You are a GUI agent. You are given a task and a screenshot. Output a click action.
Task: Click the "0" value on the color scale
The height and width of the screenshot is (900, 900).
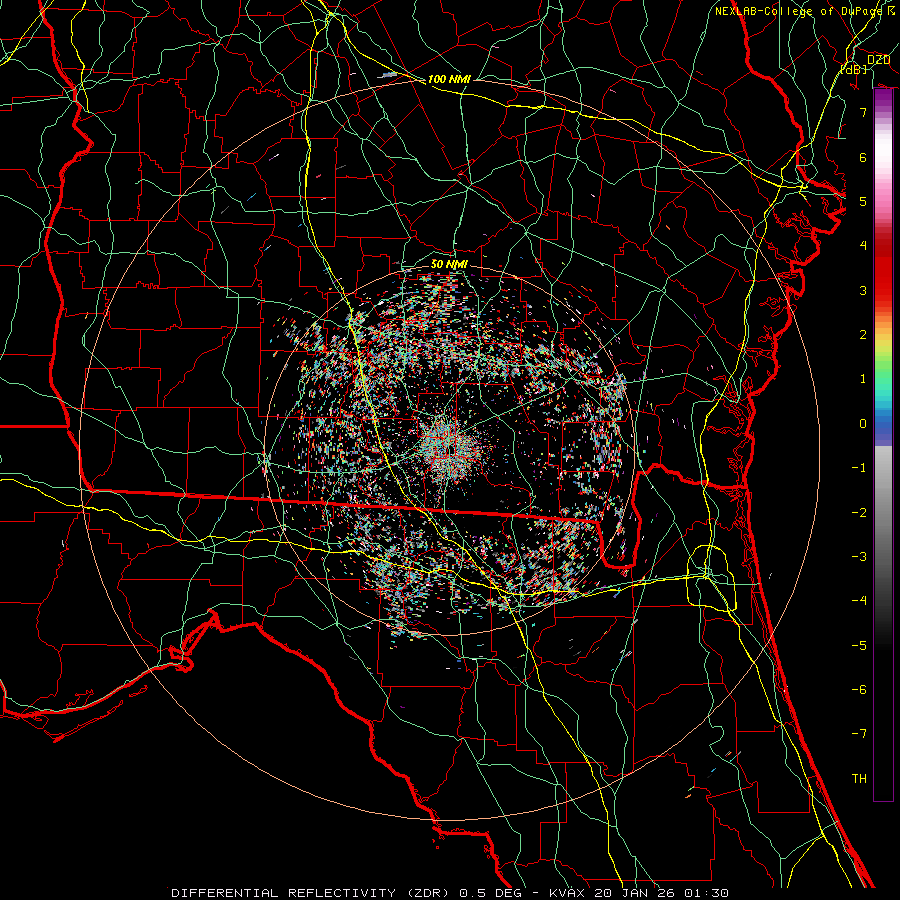863,424
